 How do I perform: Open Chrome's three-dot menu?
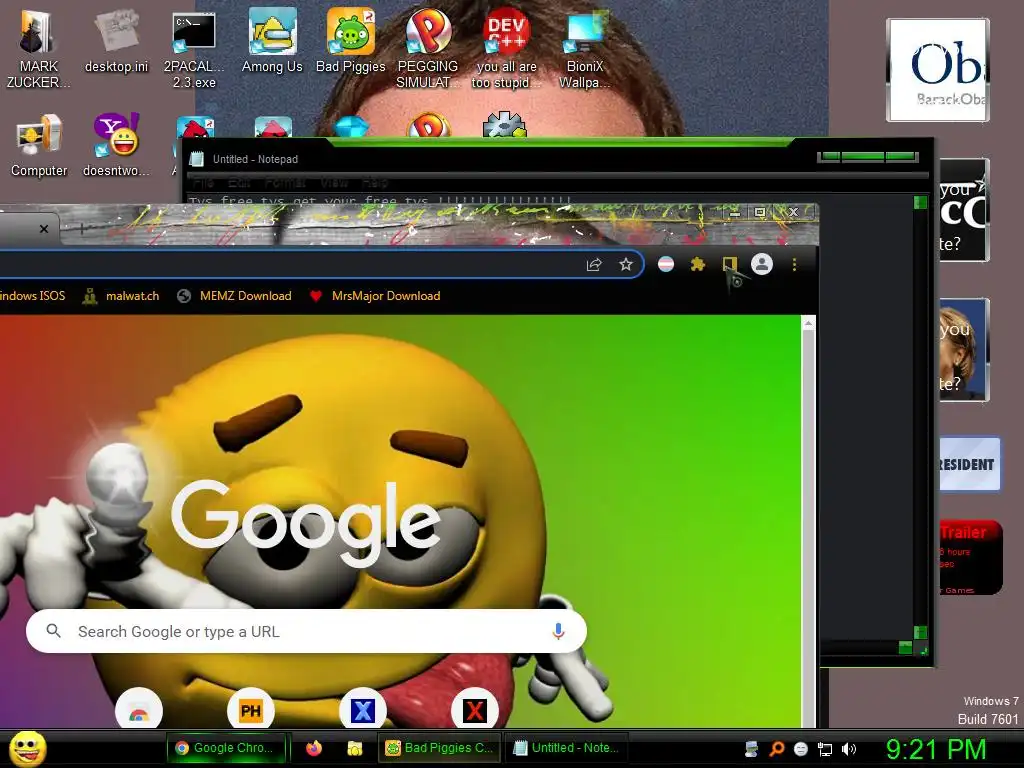point(794,264)
